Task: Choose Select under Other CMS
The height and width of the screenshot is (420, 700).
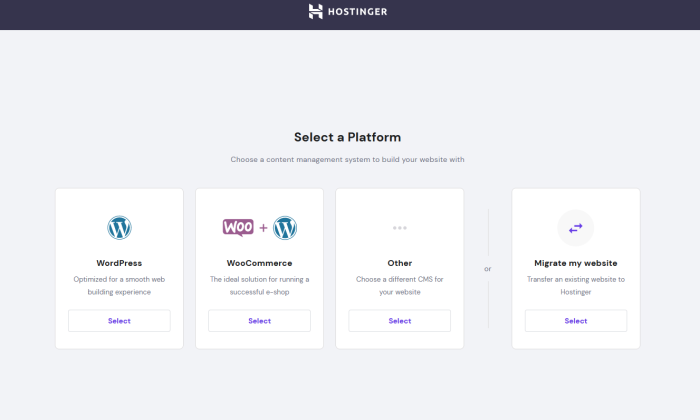Action: [x=400, y=321]
